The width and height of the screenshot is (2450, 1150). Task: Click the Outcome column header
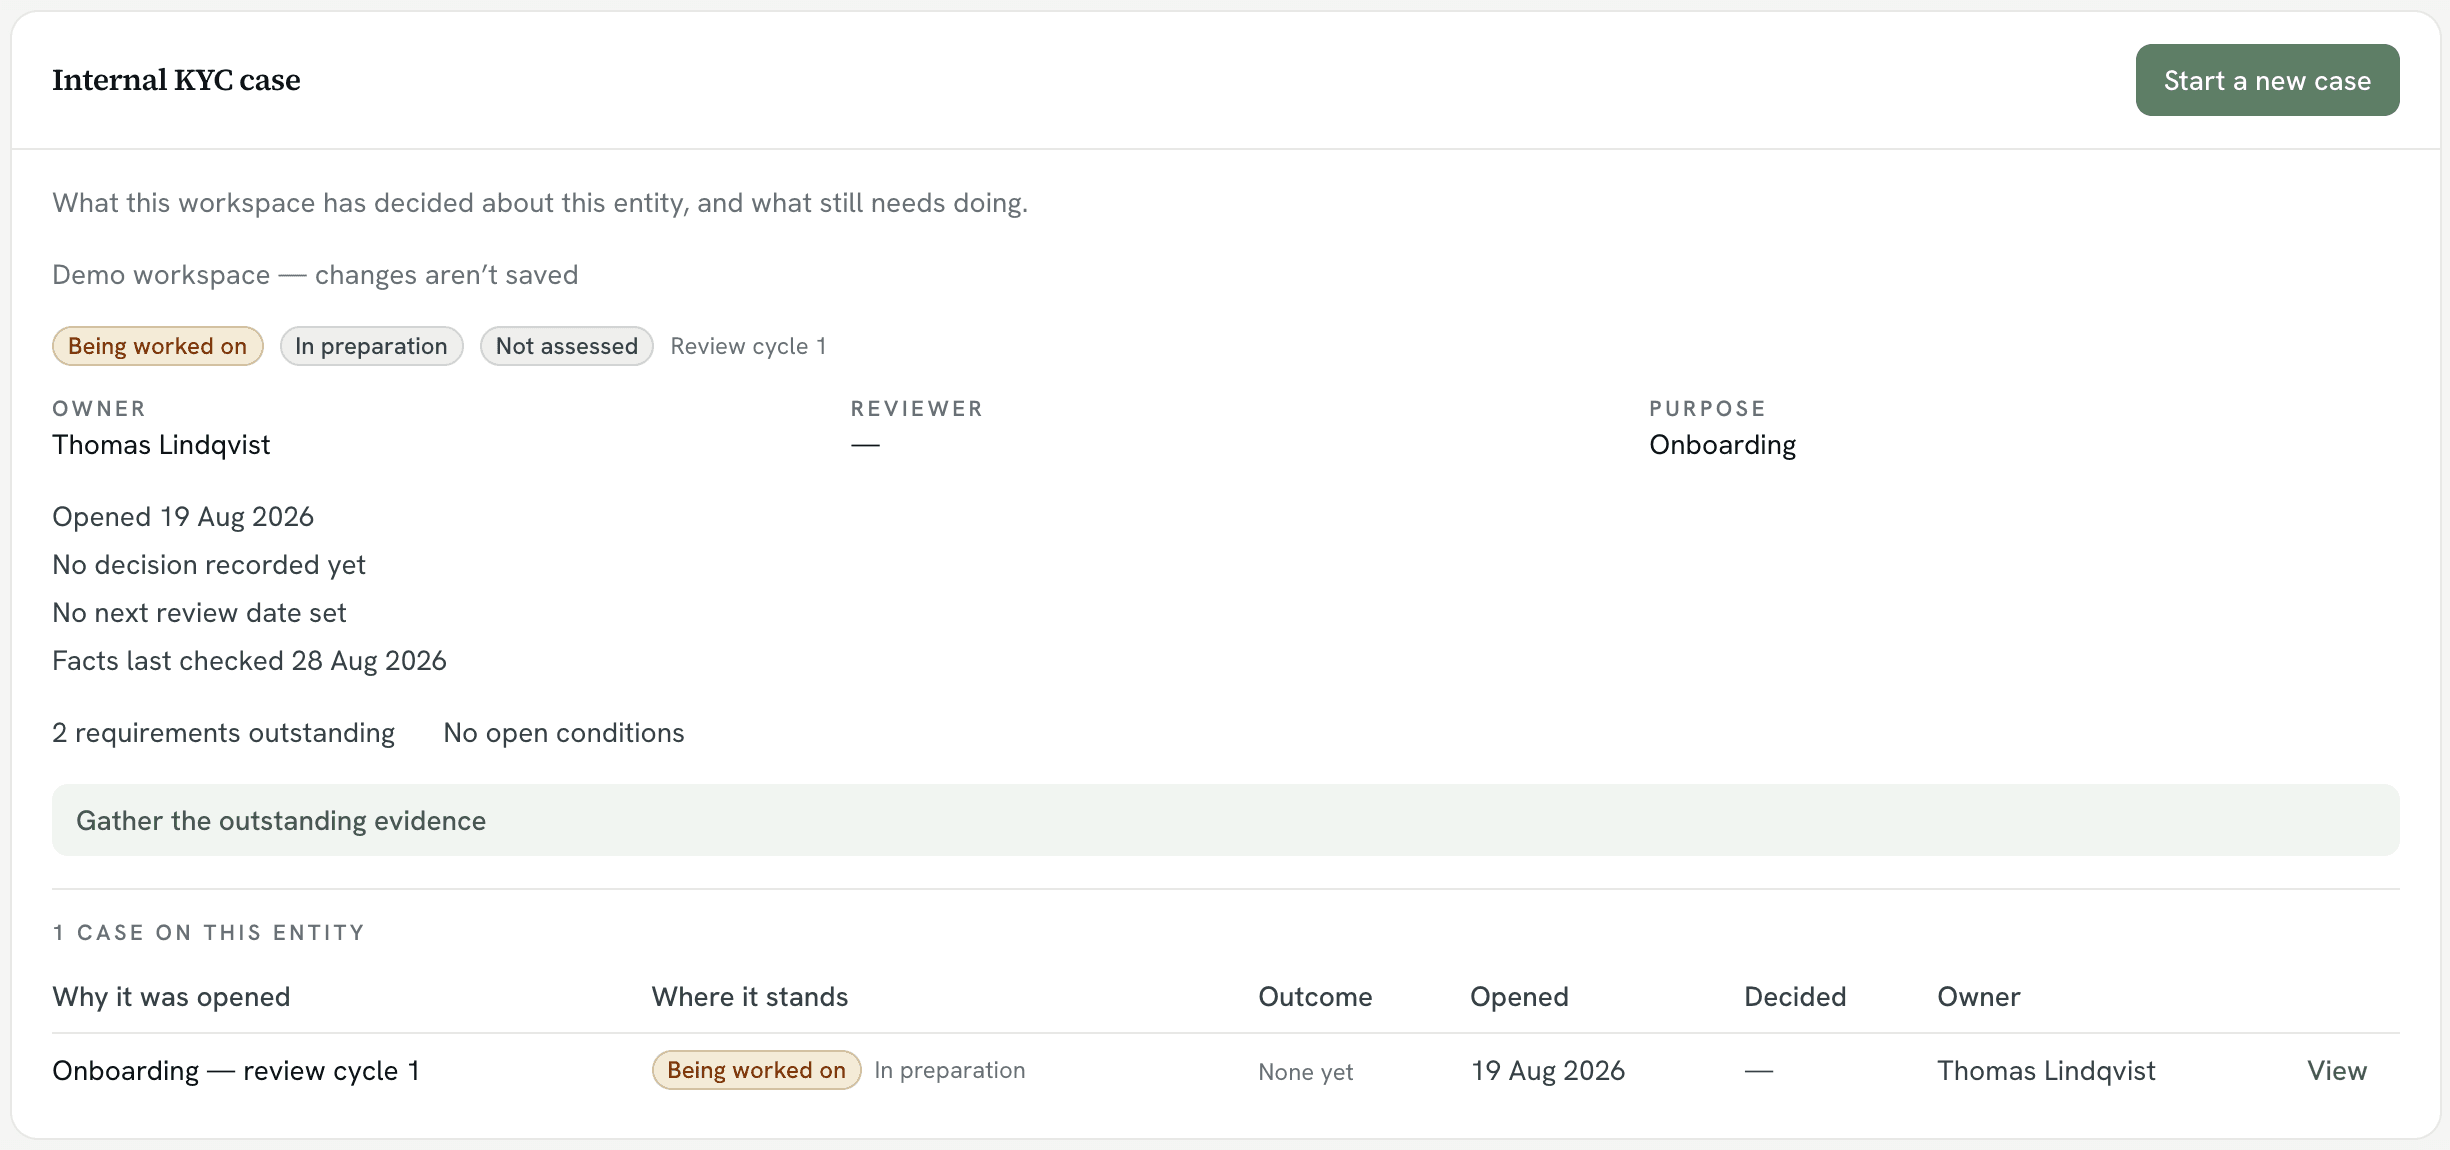pyautogui.click(x=1315, y=997)
